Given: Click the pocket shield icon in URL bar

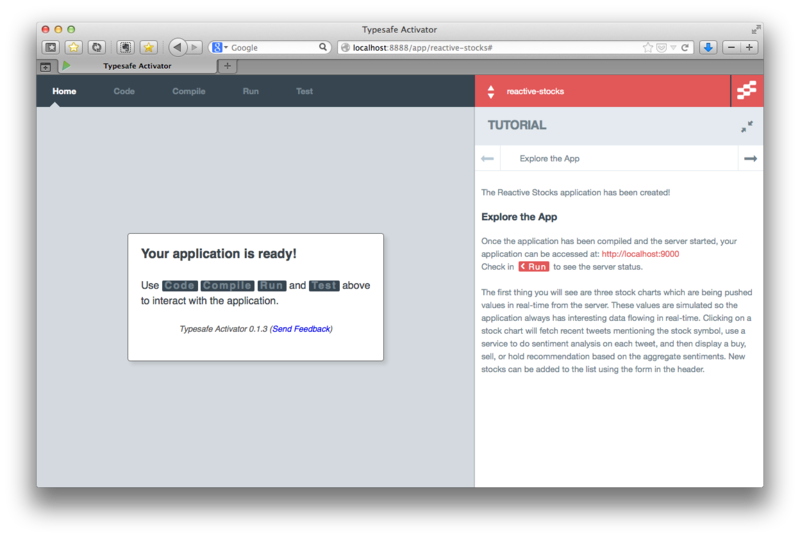Looking at the screenshot, I should tap(661, 47).
